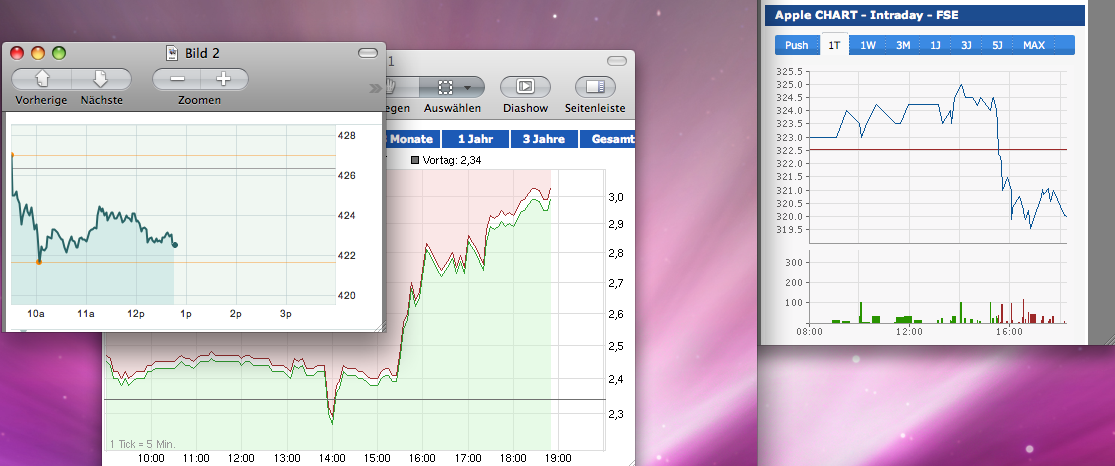Click the 319.5 axis label in Apple chart

(x=790, y=230)
